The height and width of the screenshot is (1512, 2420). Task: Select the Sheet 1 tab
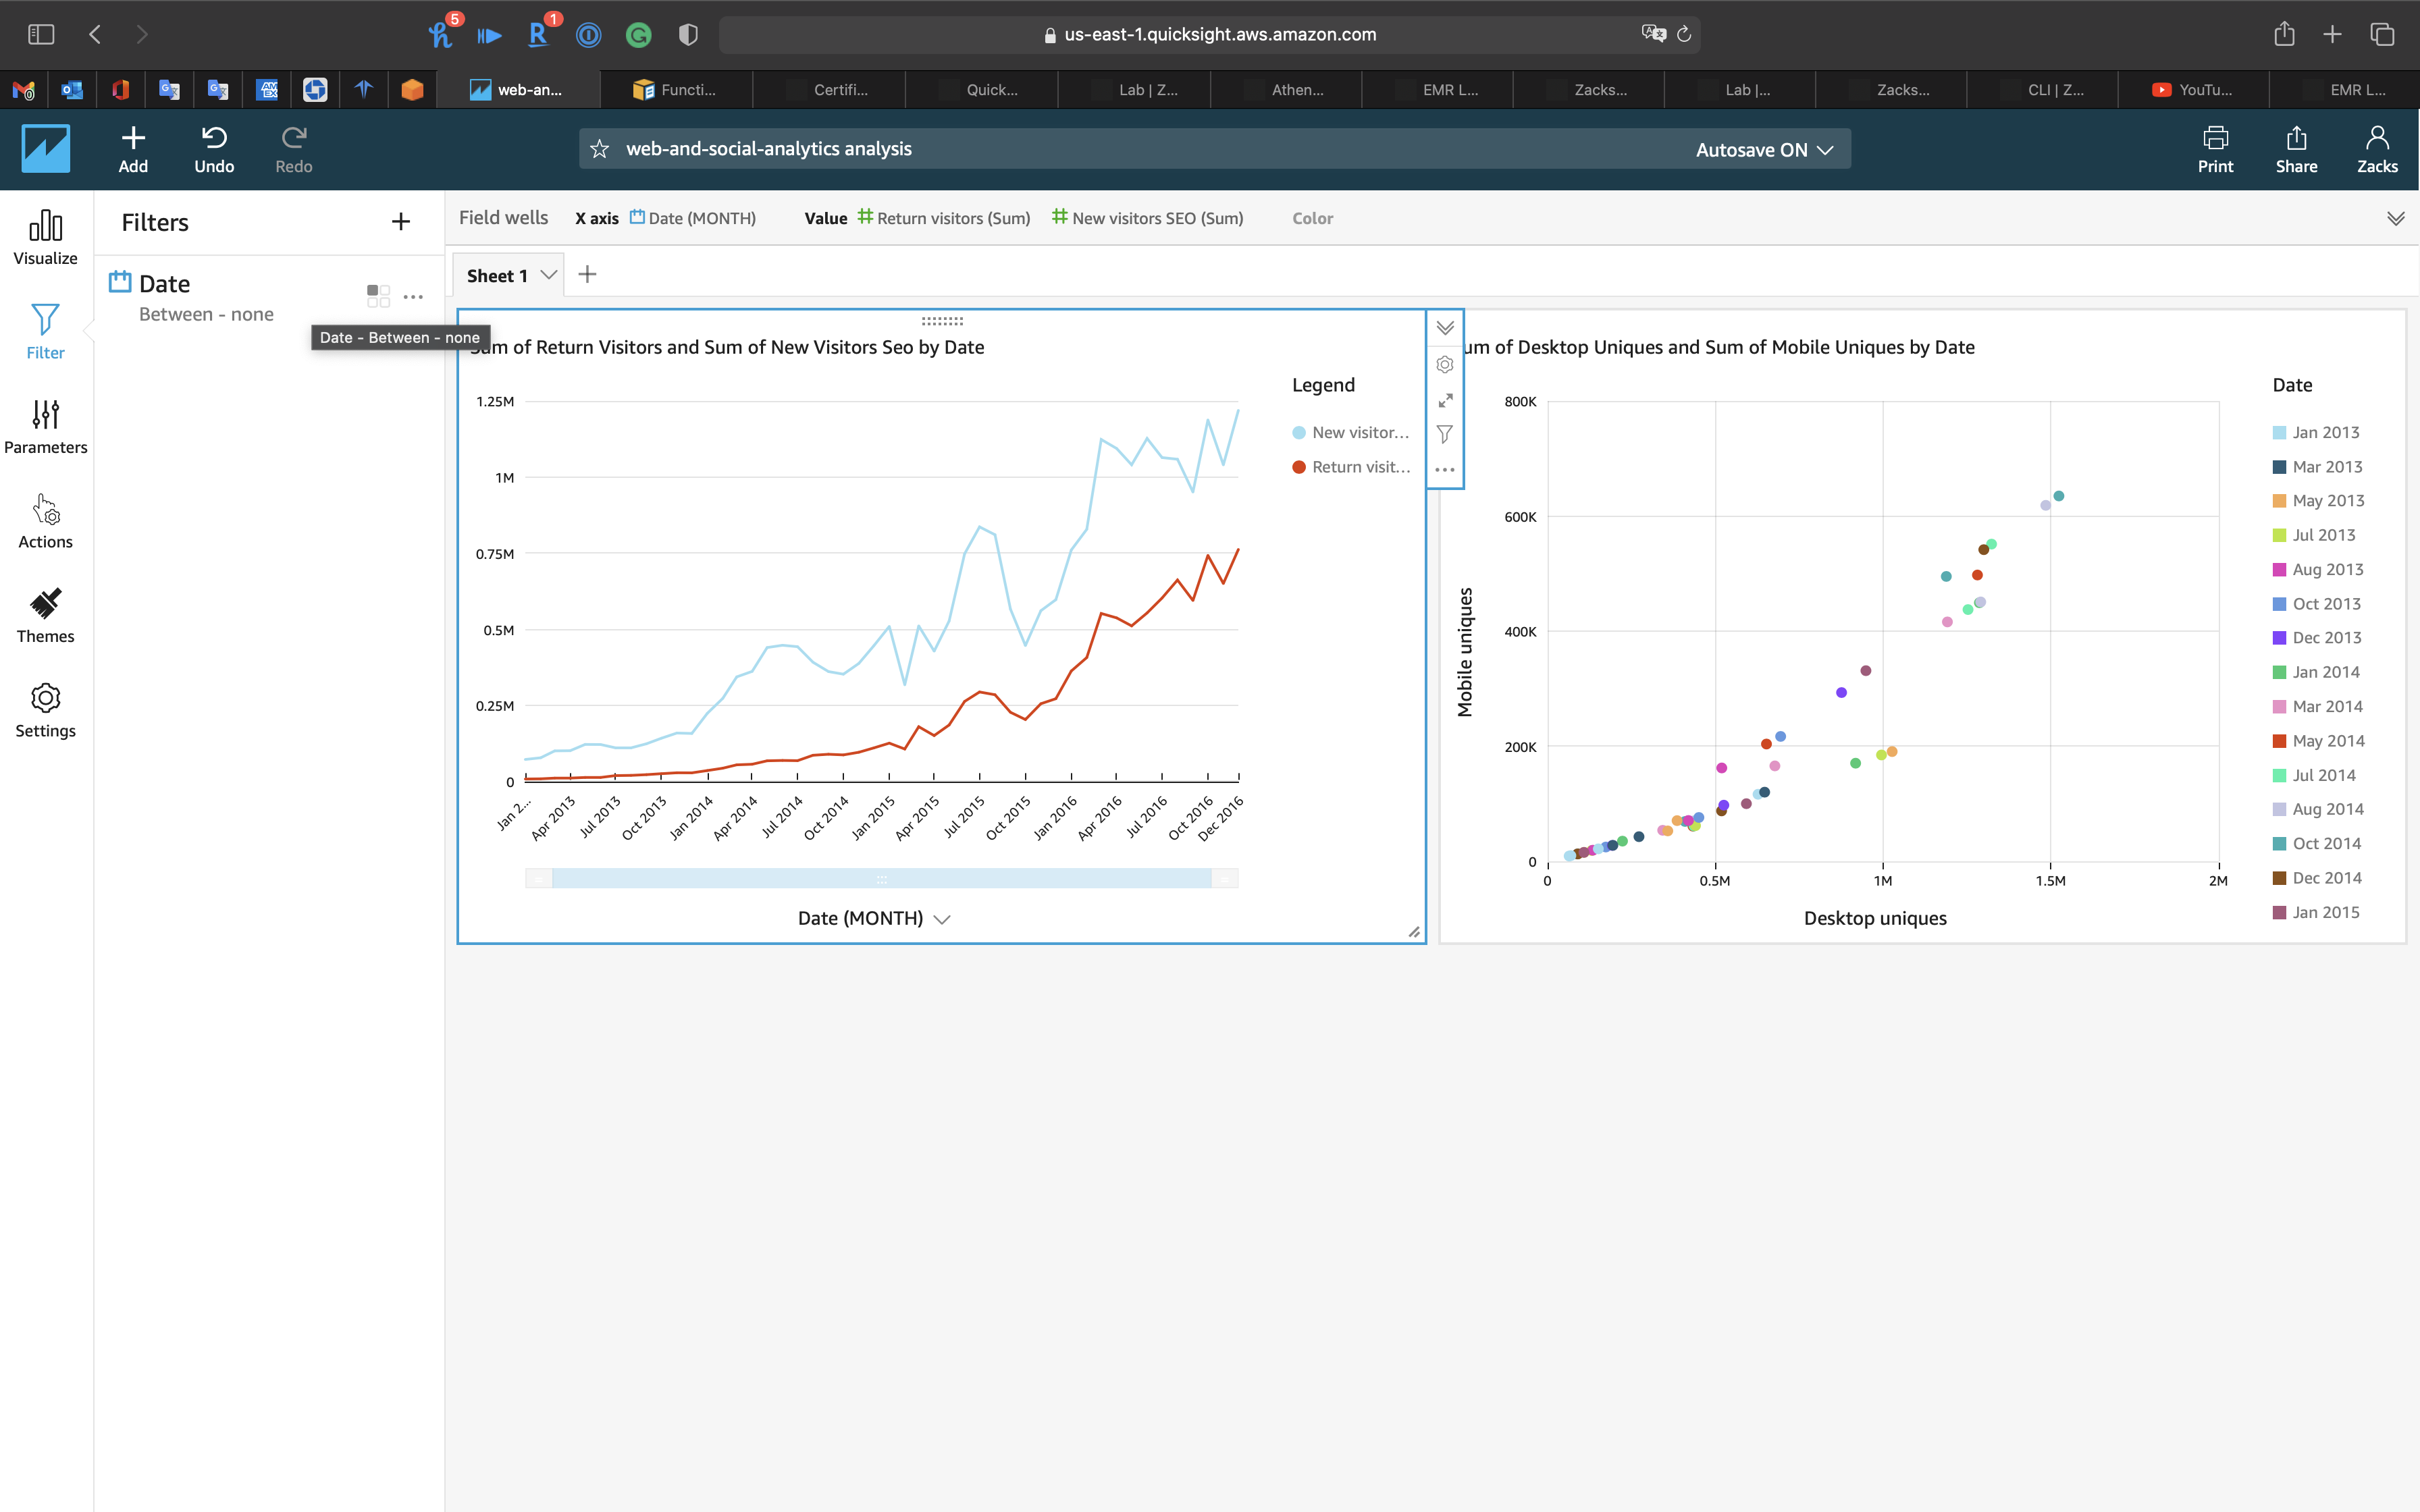click(497, 275)
